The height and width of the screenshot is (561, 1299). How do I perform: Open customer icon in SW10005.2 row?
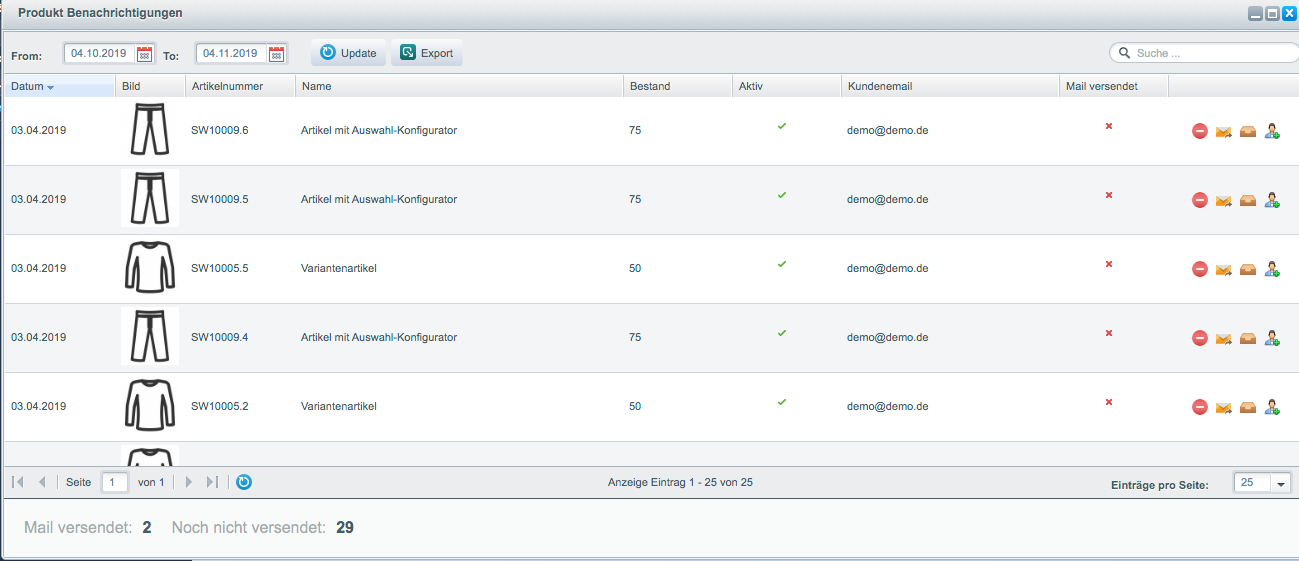coord(1272,407)
